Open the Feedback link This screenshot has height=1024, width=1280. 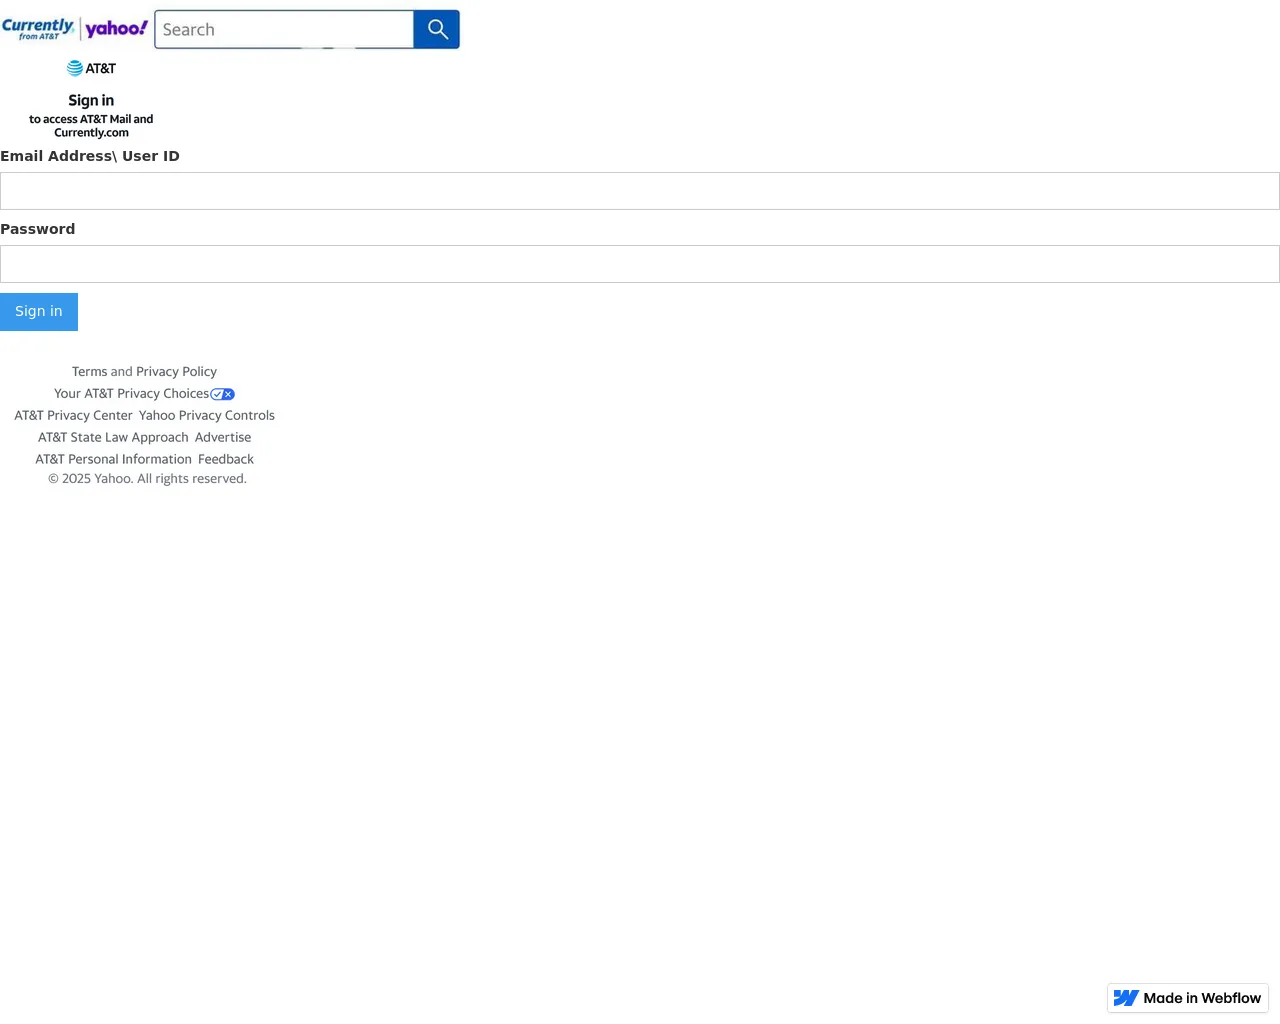pos(226,459)
